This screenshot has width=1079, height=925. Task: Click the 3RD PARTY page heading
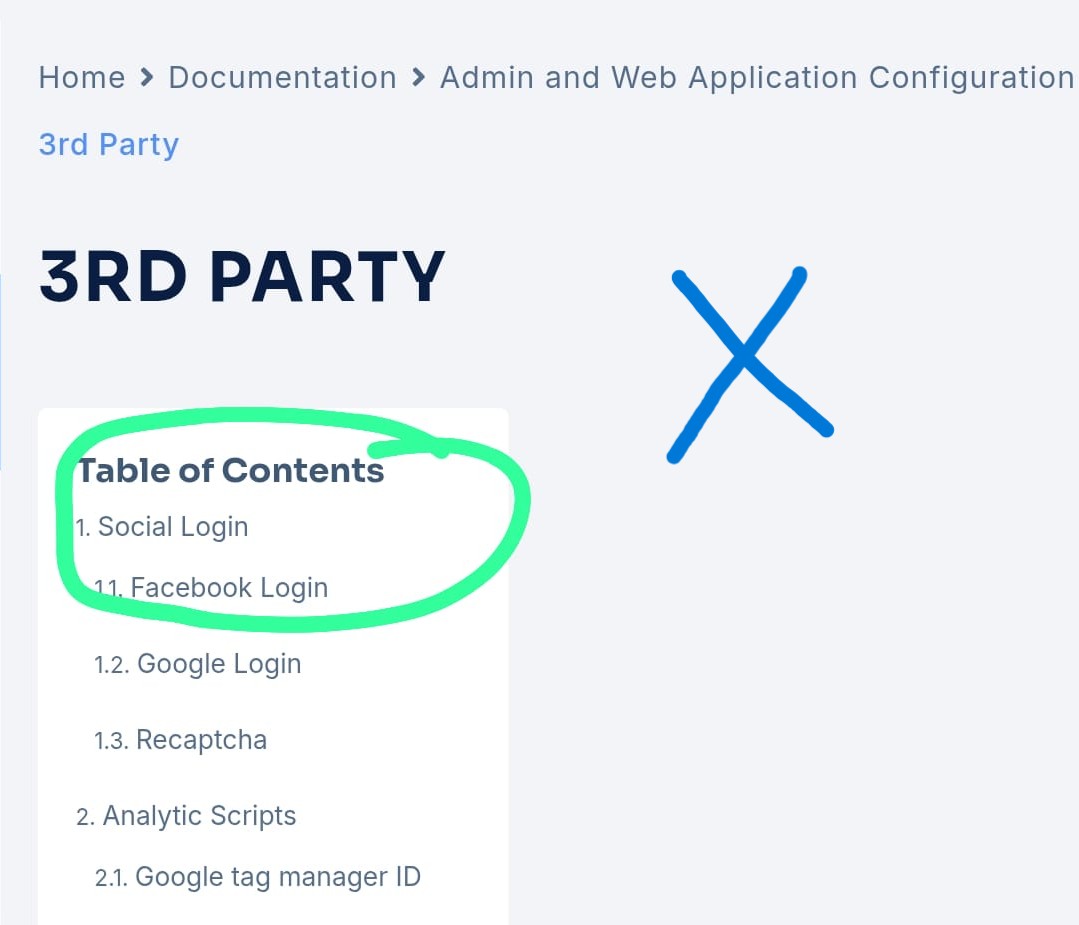coord(242,276)
